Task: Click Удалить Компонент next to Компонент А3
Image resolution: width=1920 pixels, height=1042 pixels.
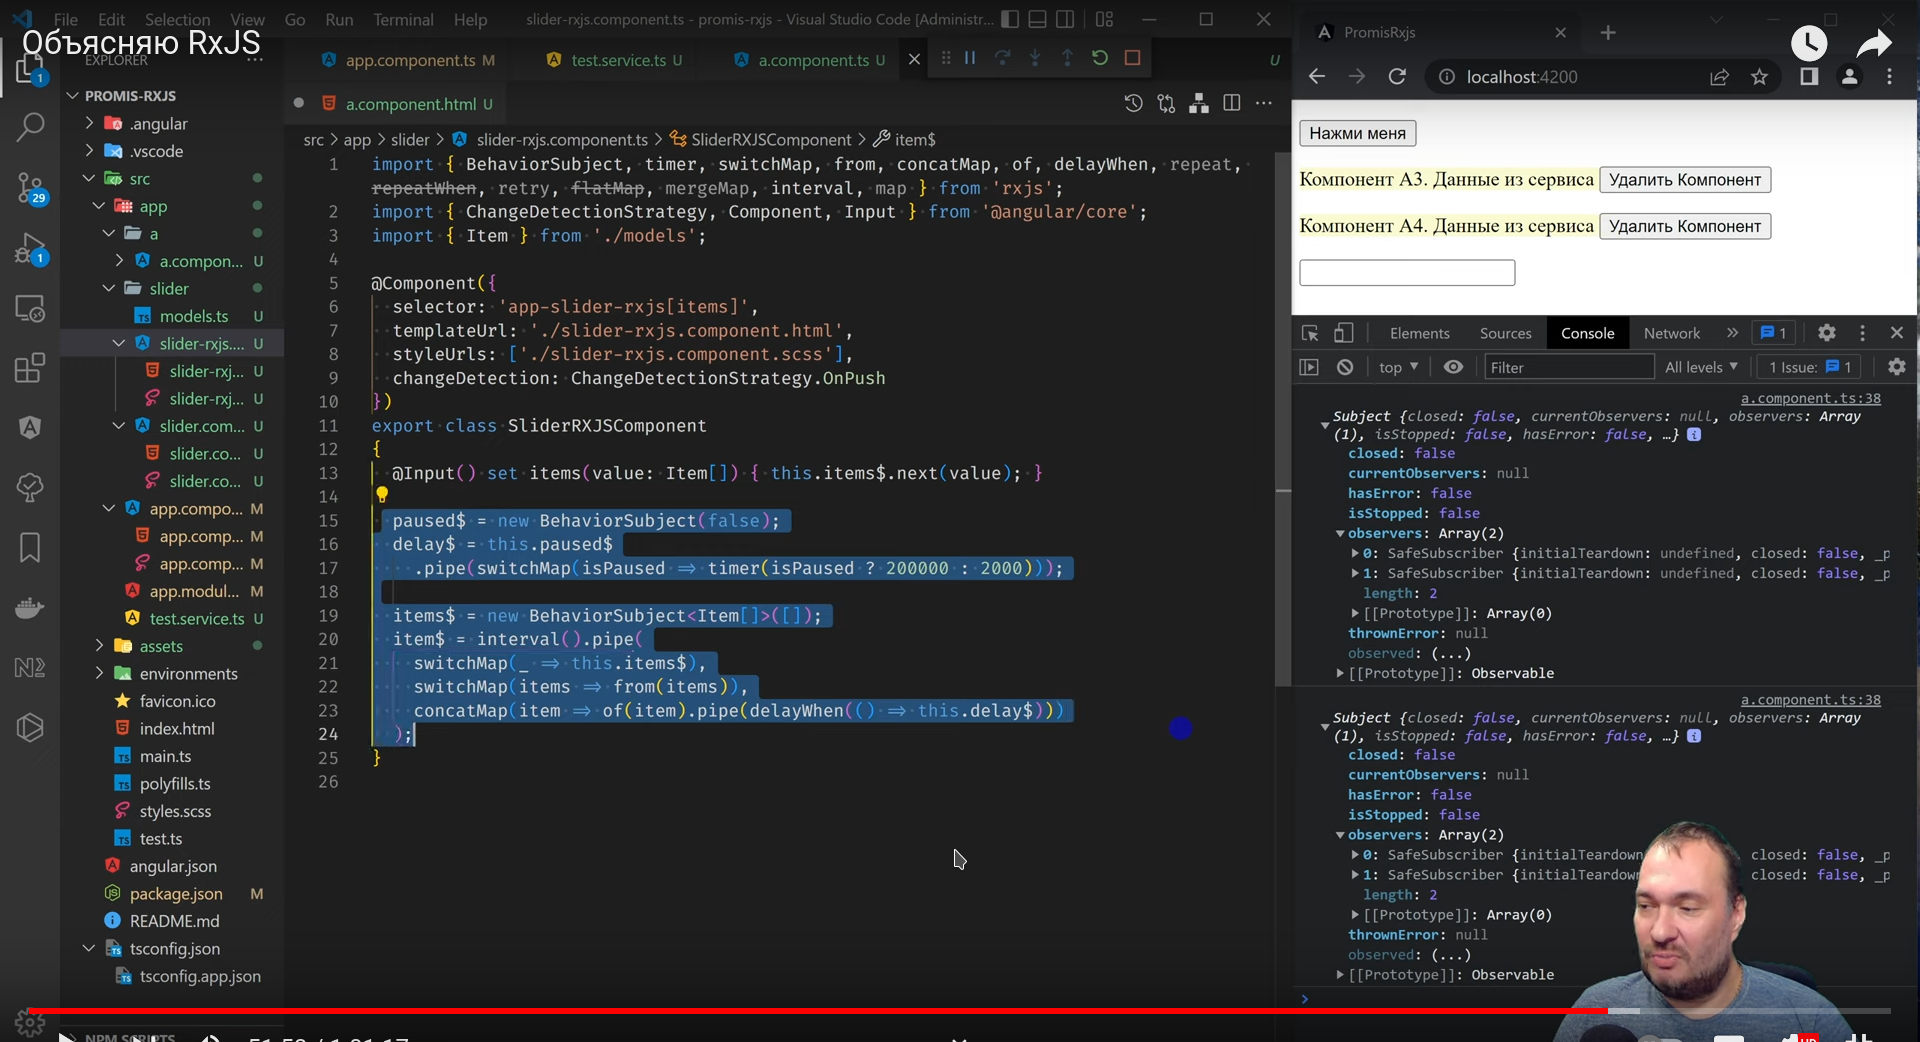Action: click(x=1684, y=180)
